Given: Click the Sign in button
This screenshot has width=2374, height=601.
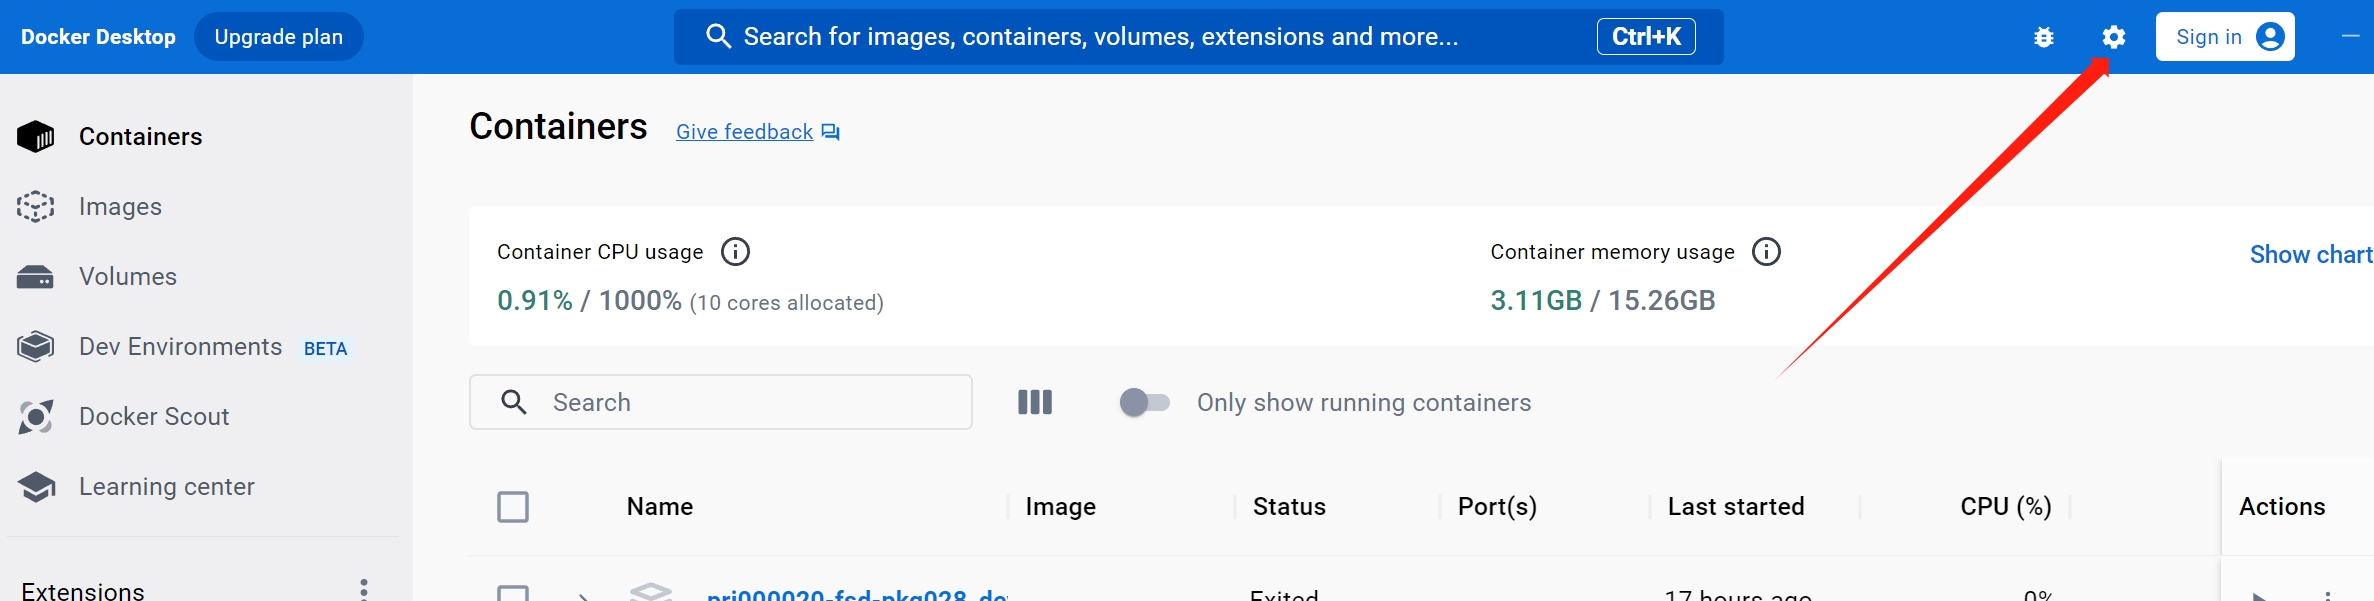Looking at the screenshot, I should [x=2225, y=37].
